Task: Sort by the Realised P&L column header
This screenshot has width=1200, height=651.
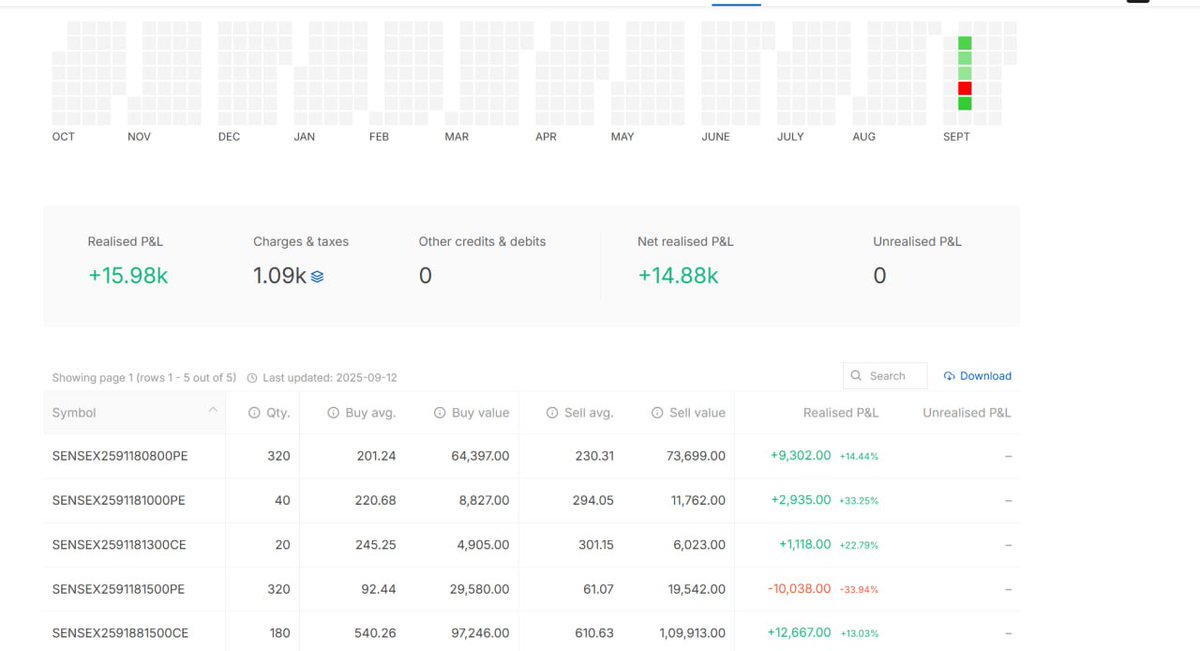Action: click(840, 413)
